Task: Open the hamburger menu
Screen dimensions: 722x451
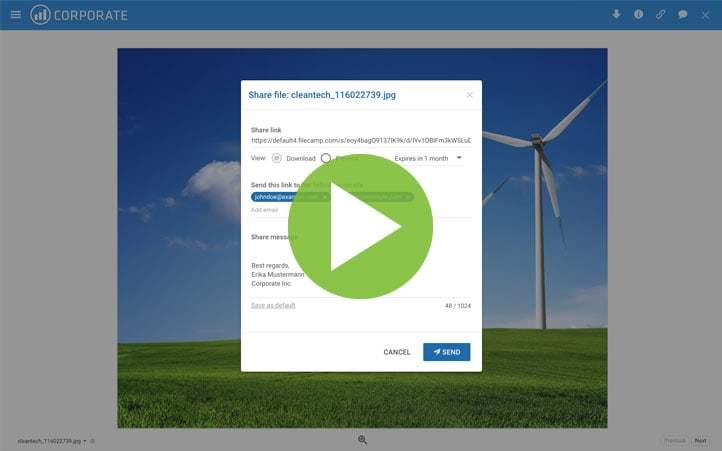Action: point(16,15)
